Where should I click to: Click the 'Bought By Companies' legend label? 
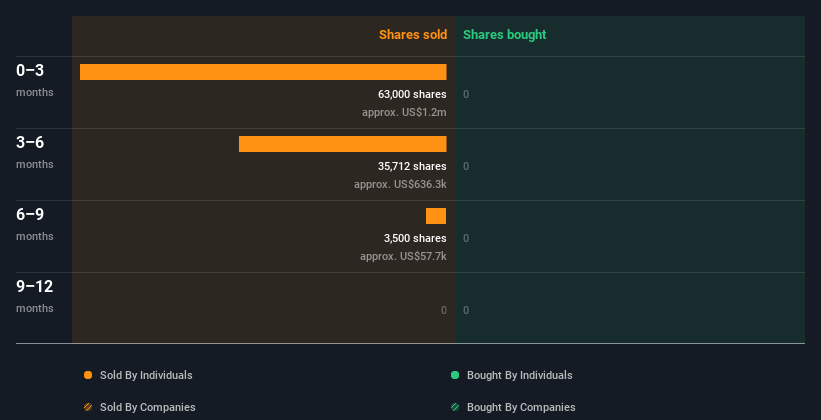[x=521, y=407]
